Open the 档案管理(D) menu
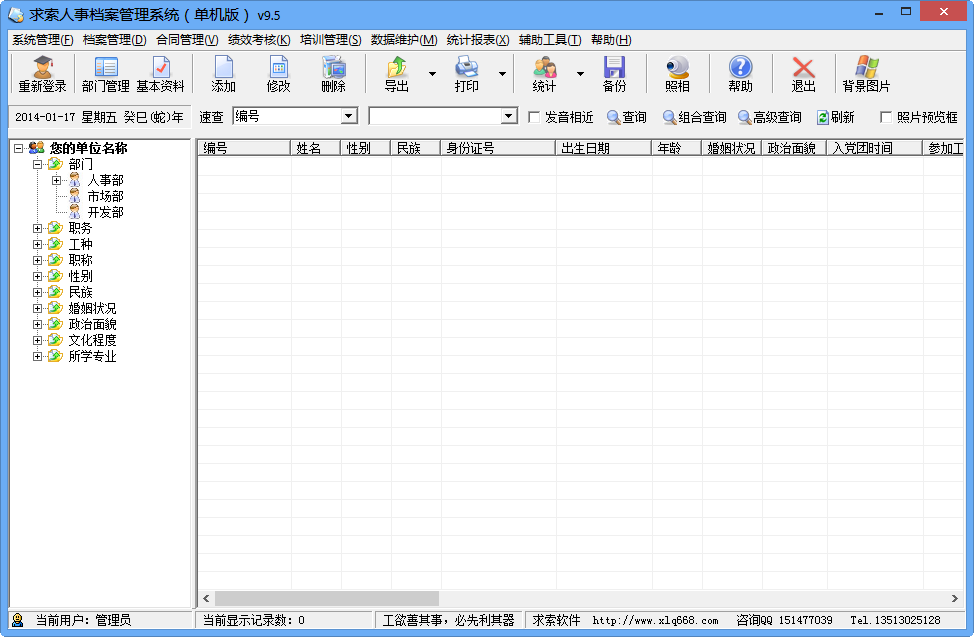 coord(114,40)
